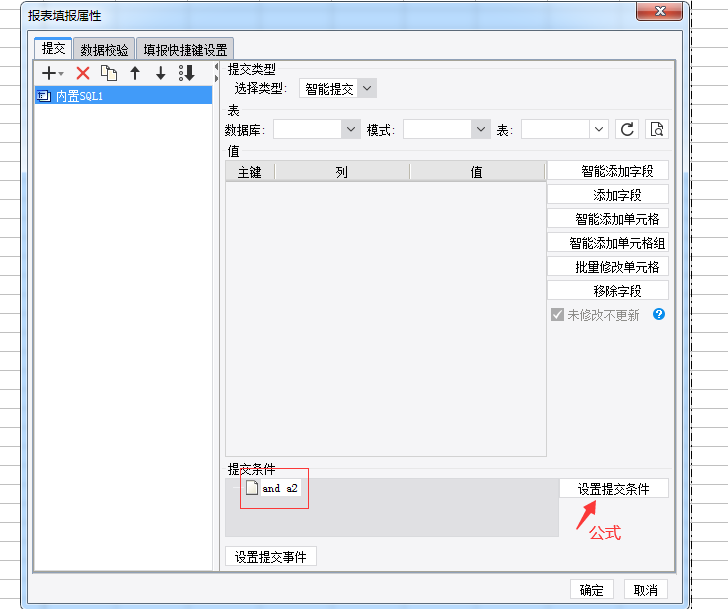Viewport: 728px width, 609px height.
Task: Delete selected item with red X icon
Action: coord(83,73)
